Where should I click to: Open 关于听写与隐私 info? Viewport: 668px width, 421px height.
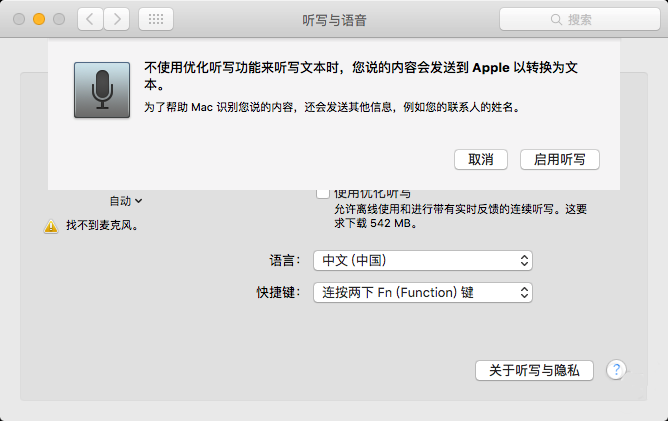click(x=534, y=370)
